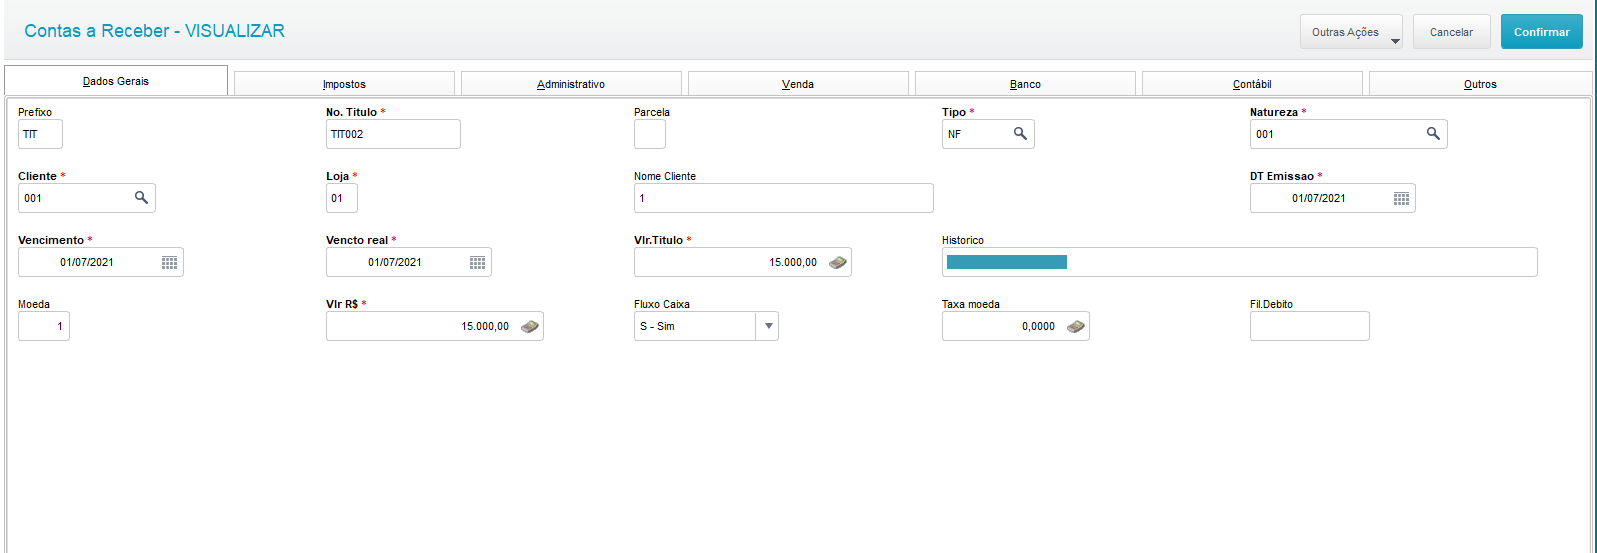Focus the Nome Cliente field
The height and width of the screenshot is (553, 1597).
[x=783, y=198]
